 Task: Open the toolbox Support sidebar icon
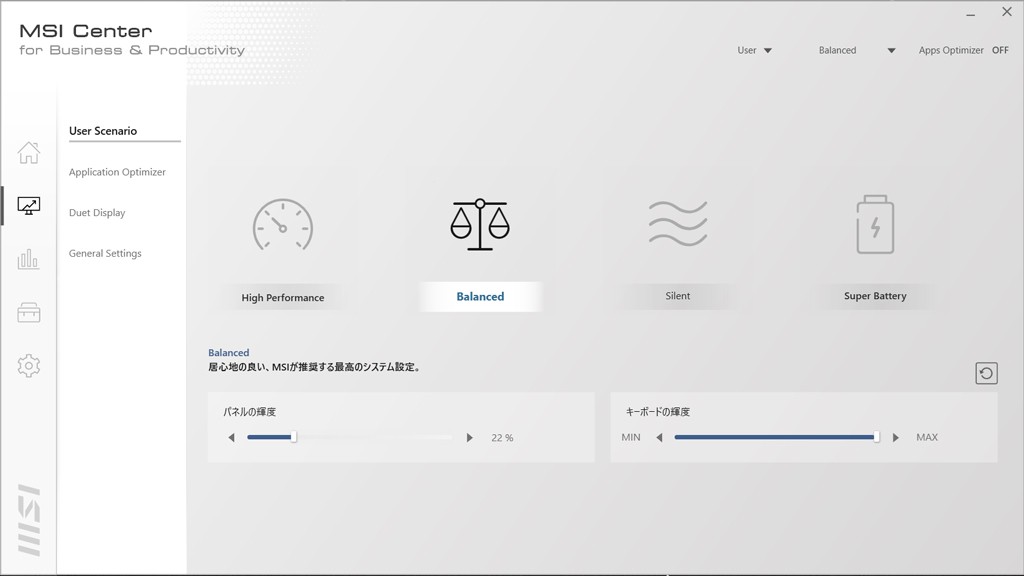[29, 313]
